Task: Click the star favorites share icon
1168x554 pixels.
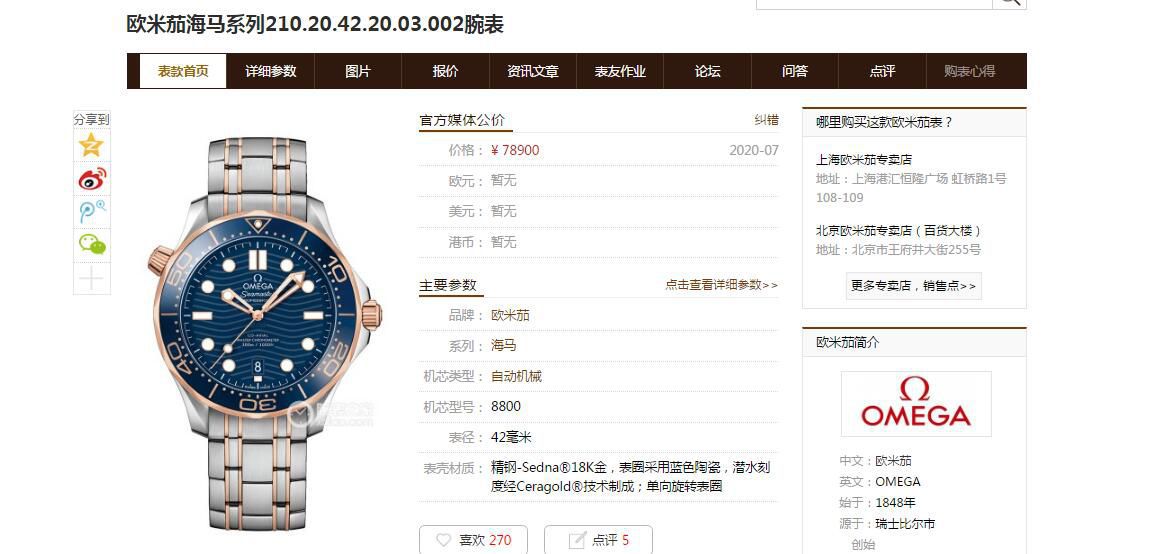Action: pyautogui.click(x=92, y=145)
